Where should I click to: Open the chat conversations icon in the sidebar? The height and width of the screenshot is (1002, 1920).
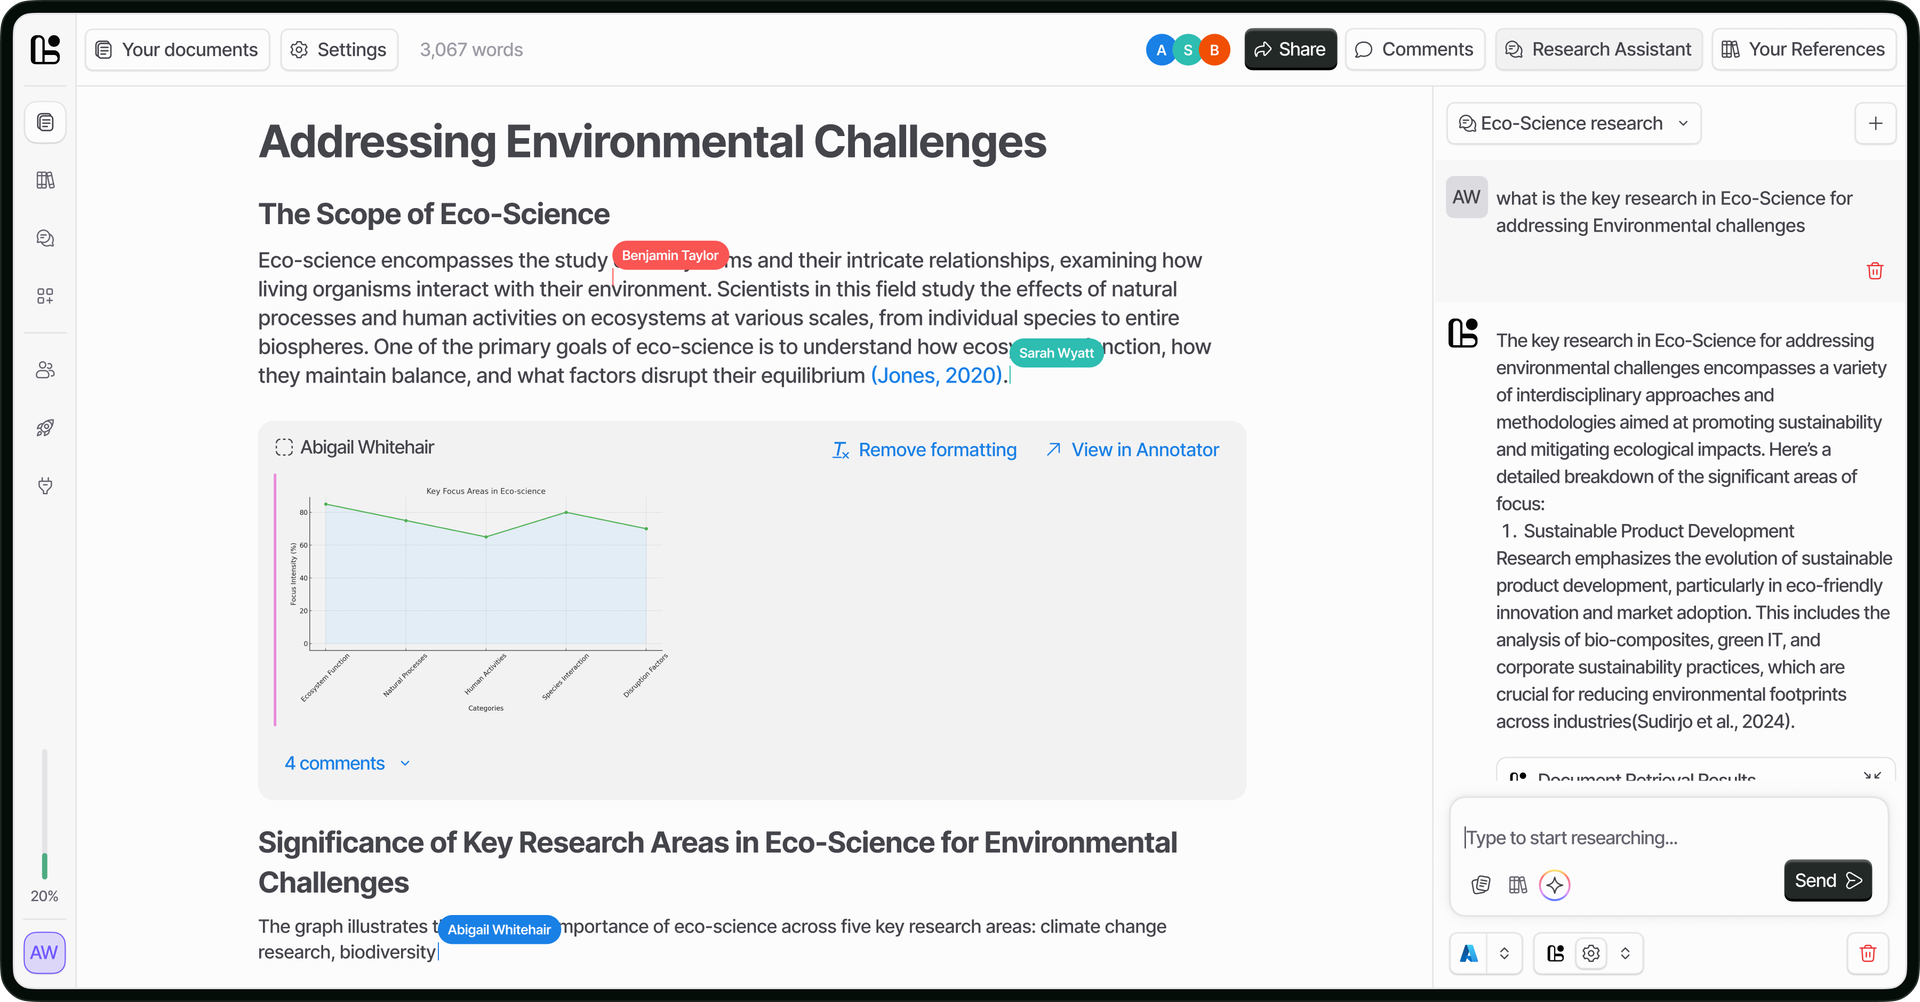click(45, 238)
